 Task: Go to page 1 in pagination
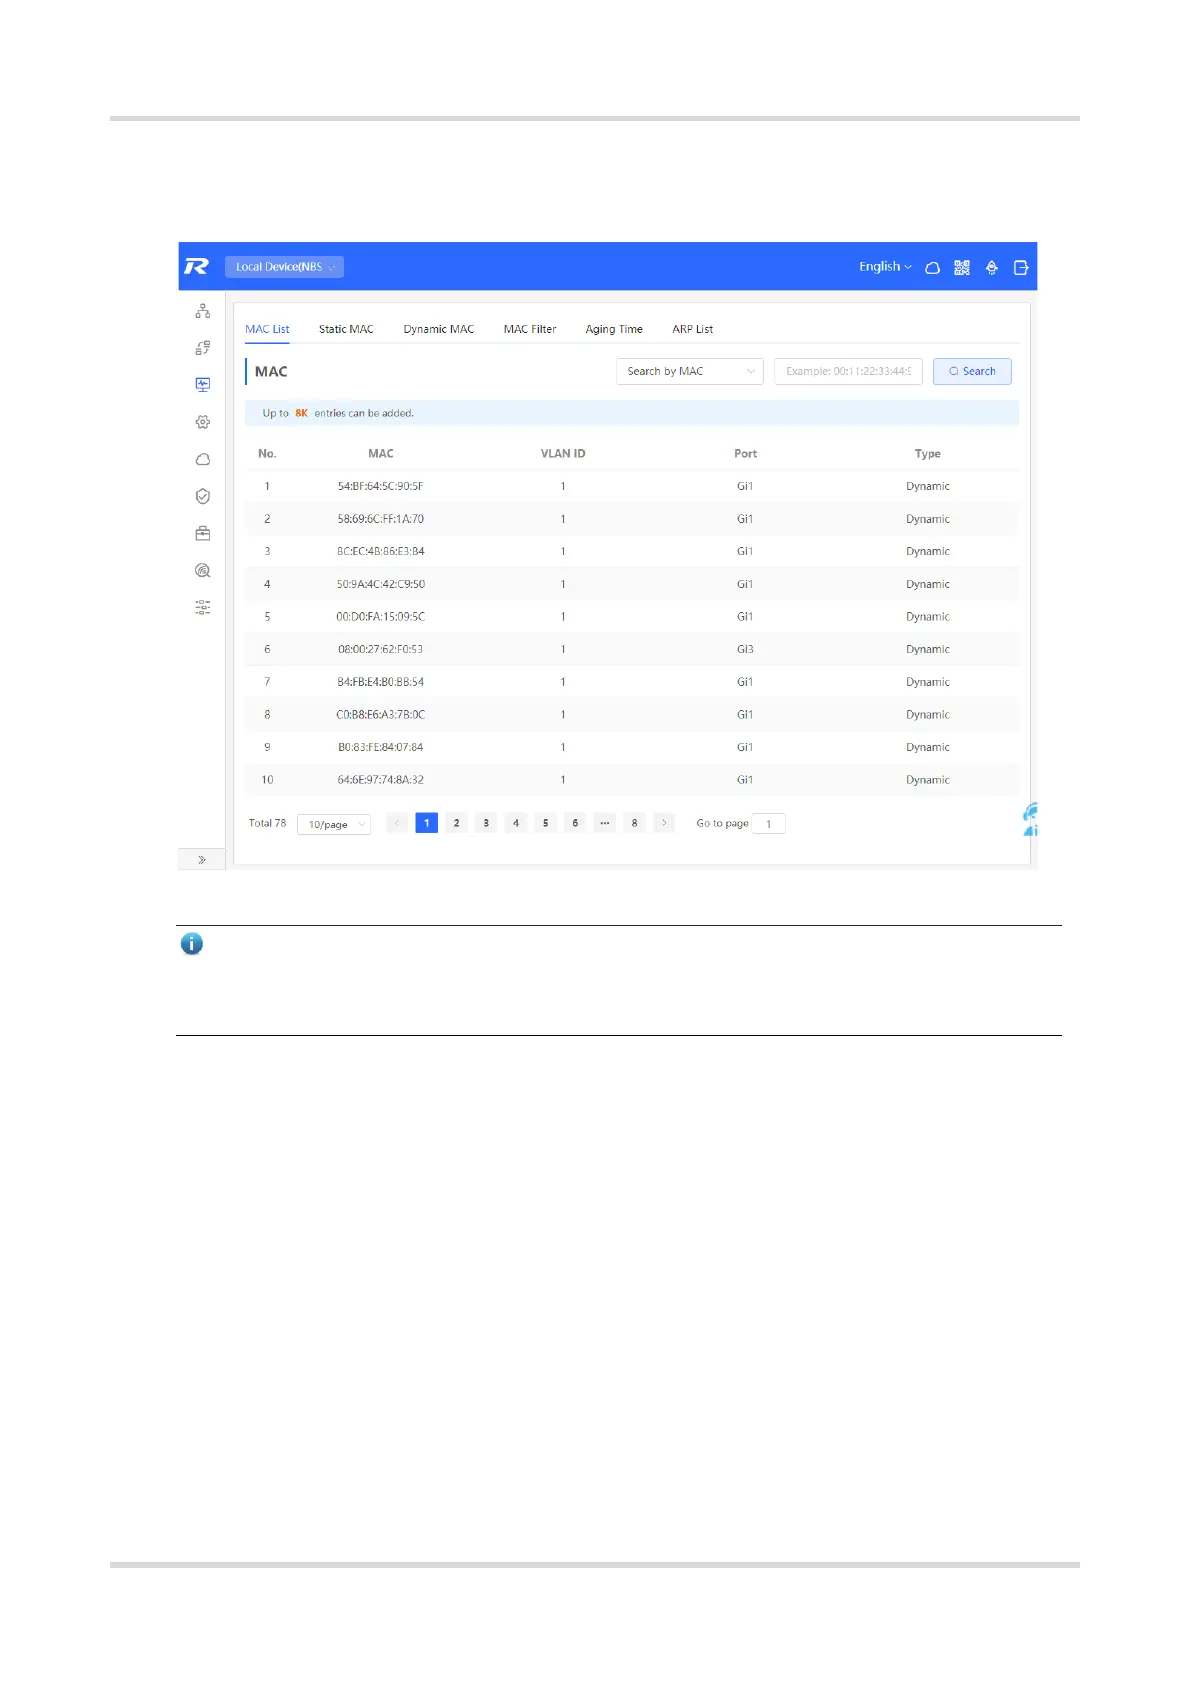coord(427,823)
